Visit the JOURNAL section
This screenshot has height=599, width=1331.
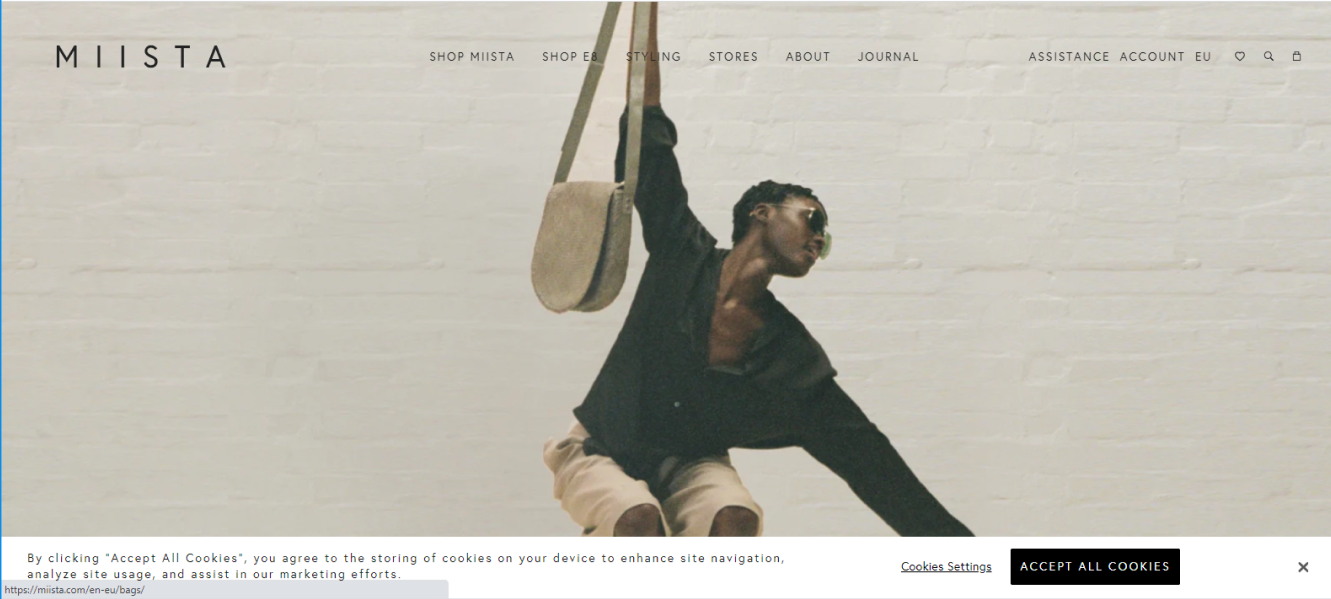point(888,57)
